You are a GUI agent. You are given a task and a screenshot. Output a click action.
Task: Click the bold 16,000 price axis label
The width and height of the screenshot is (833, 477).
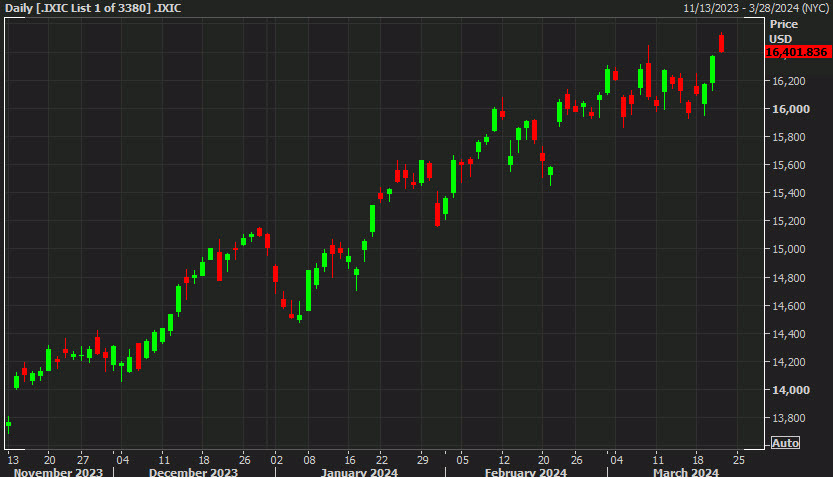click(x=790, y=109)
